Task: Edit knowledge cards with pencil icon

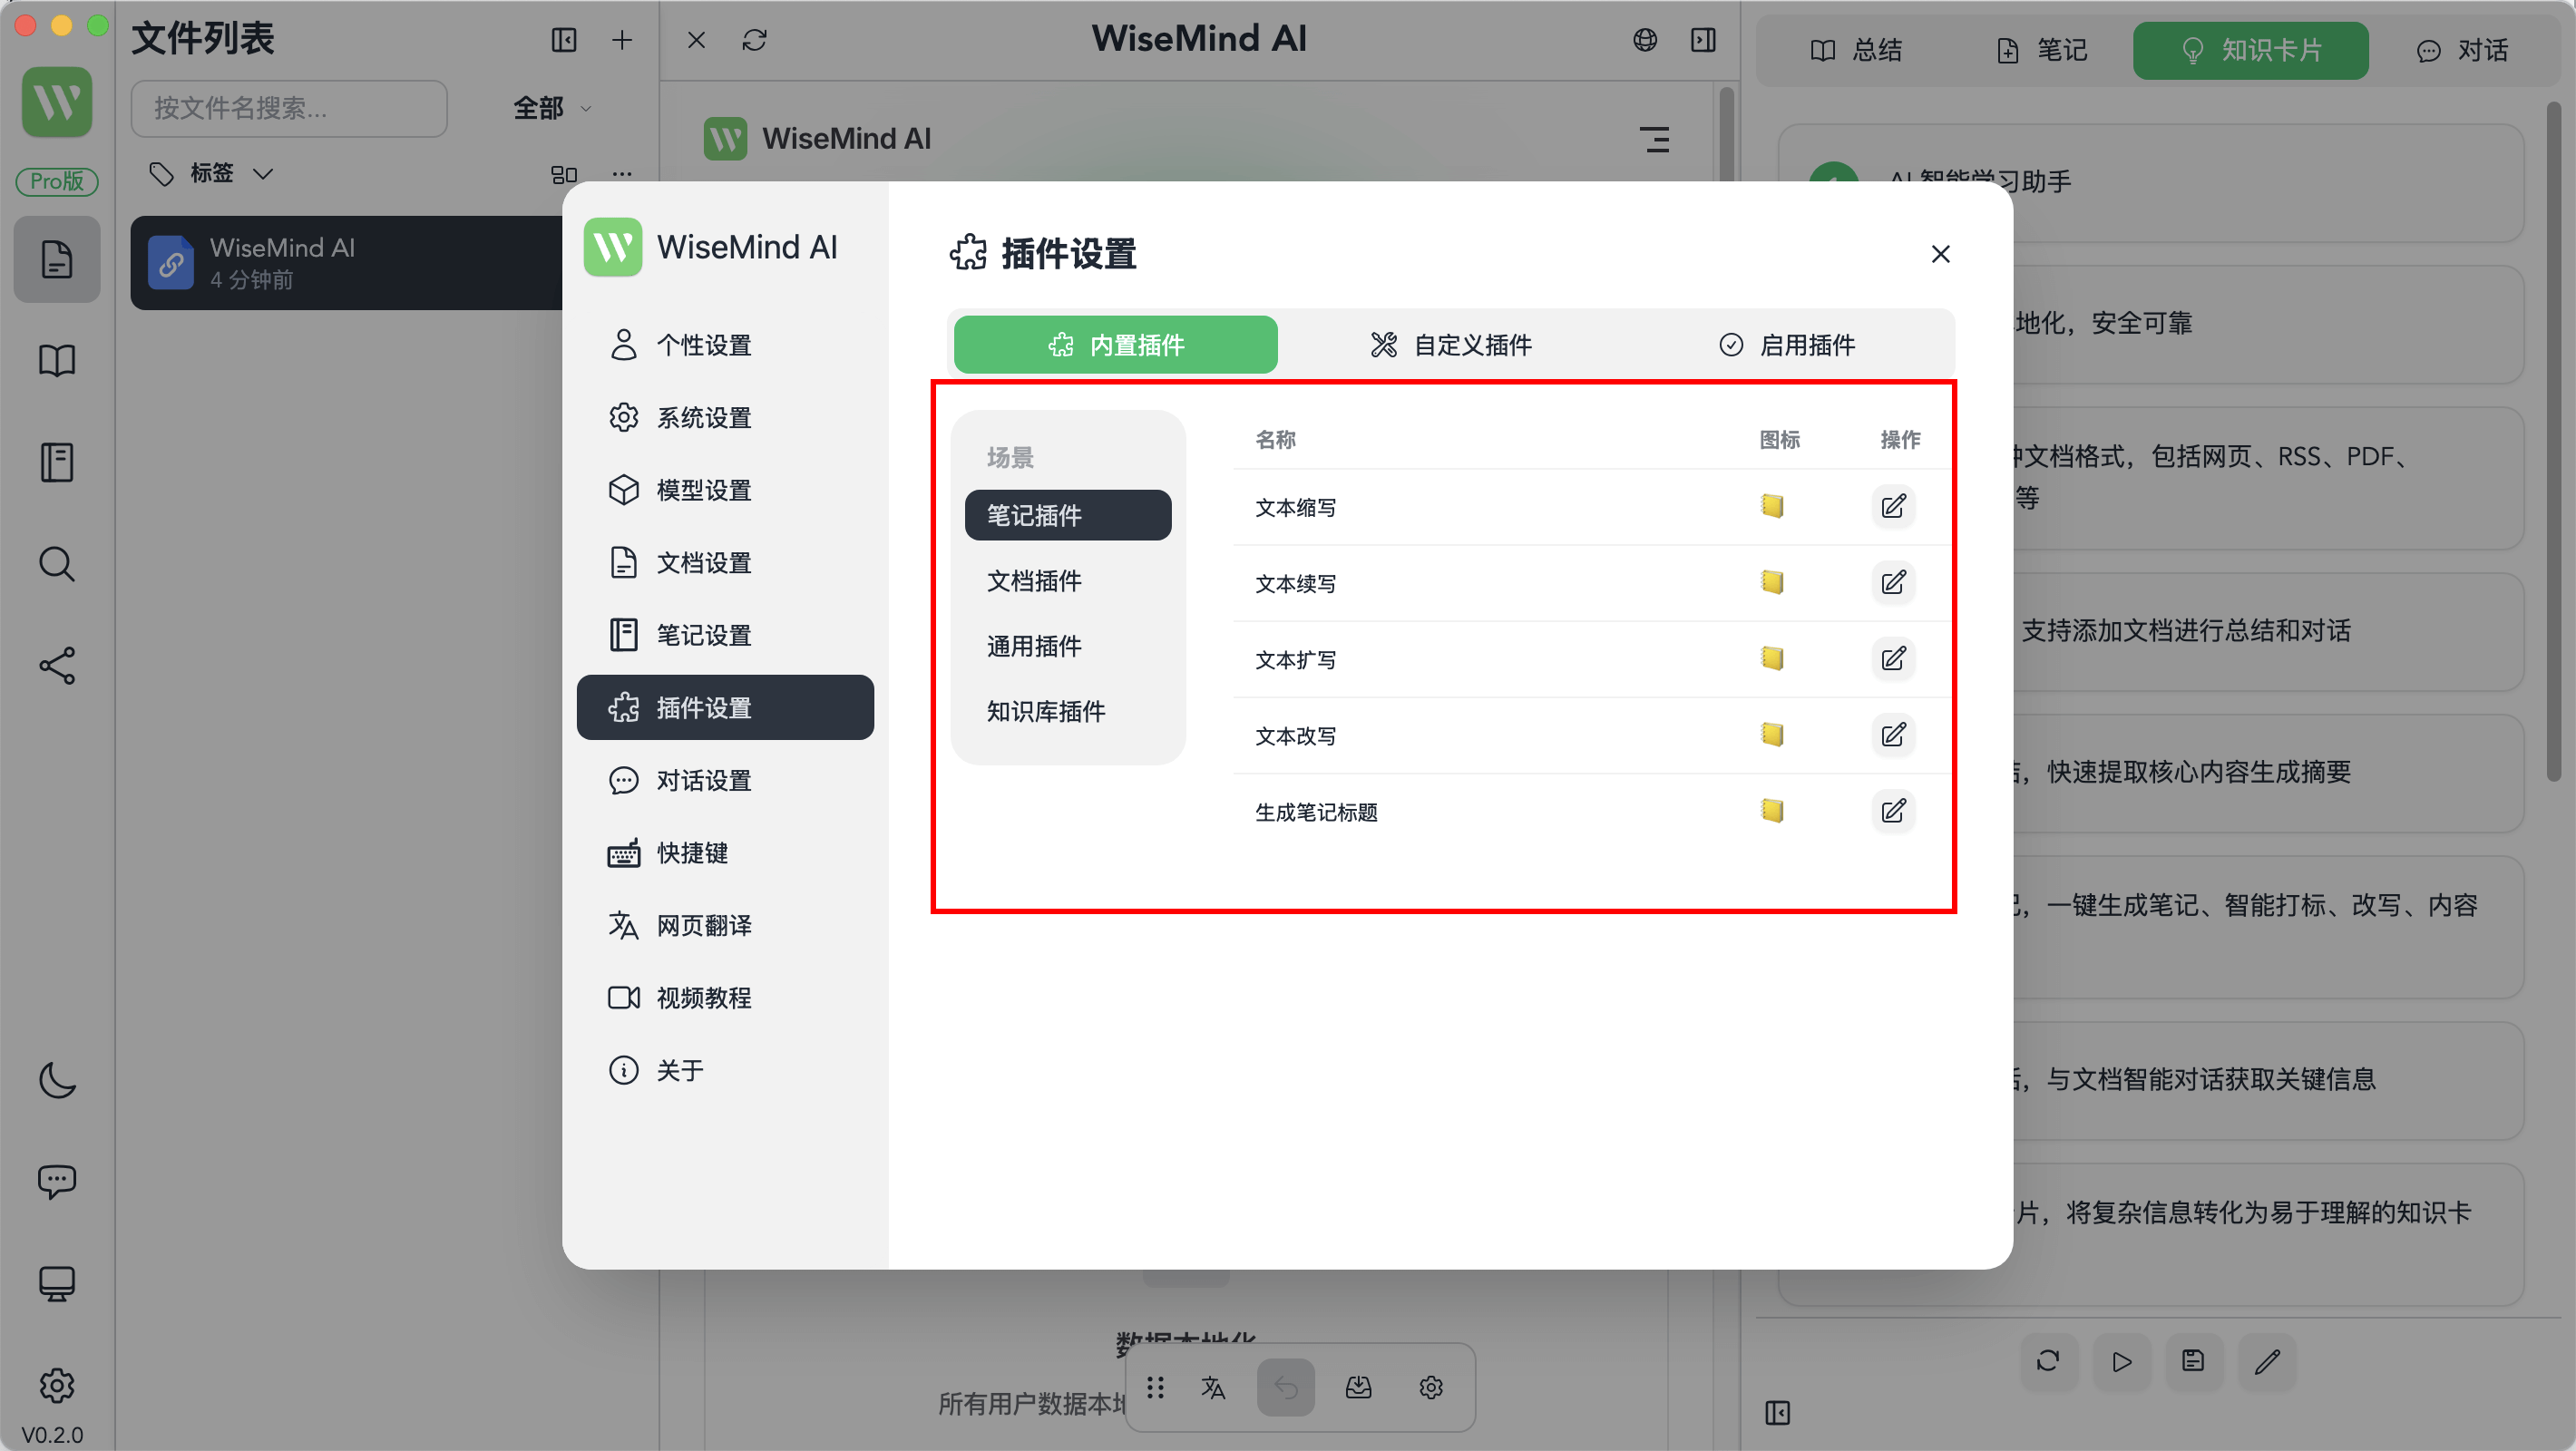Action: (2267, 1361)
